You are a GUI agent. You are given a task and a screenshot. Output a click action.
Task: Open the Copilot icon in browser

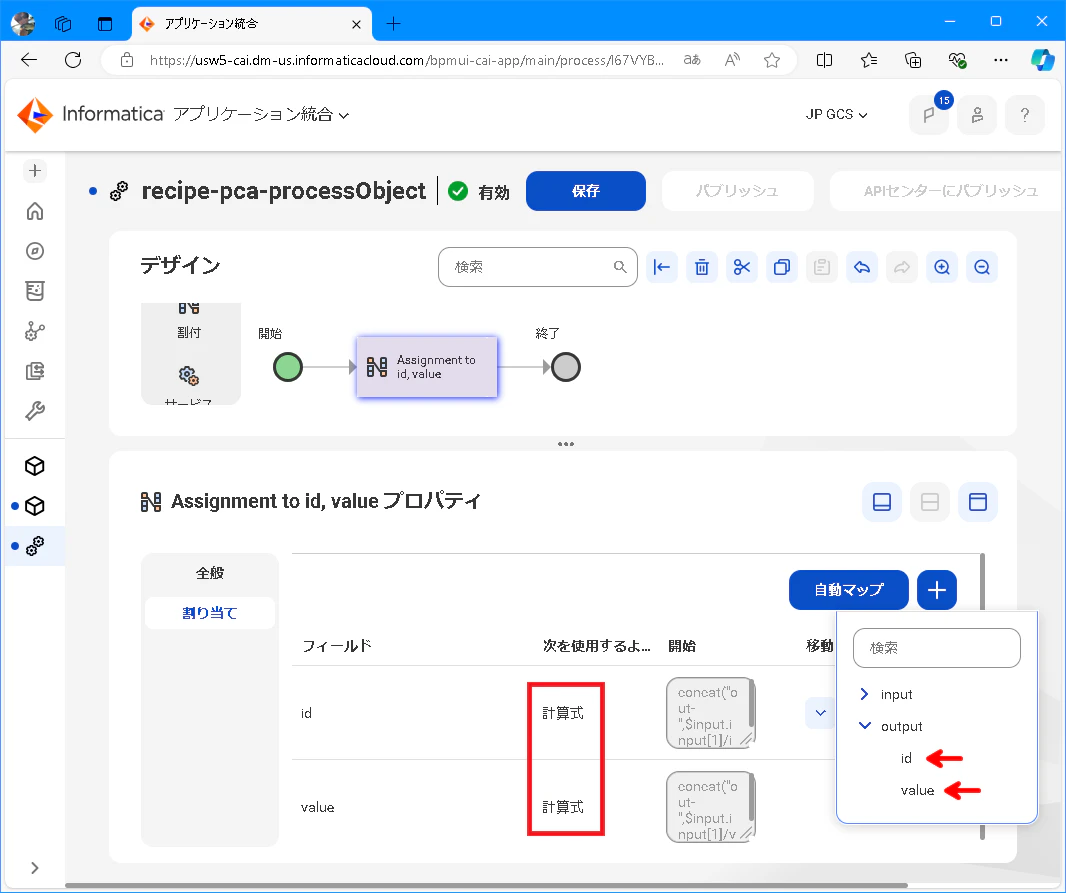coord(1042,60)
